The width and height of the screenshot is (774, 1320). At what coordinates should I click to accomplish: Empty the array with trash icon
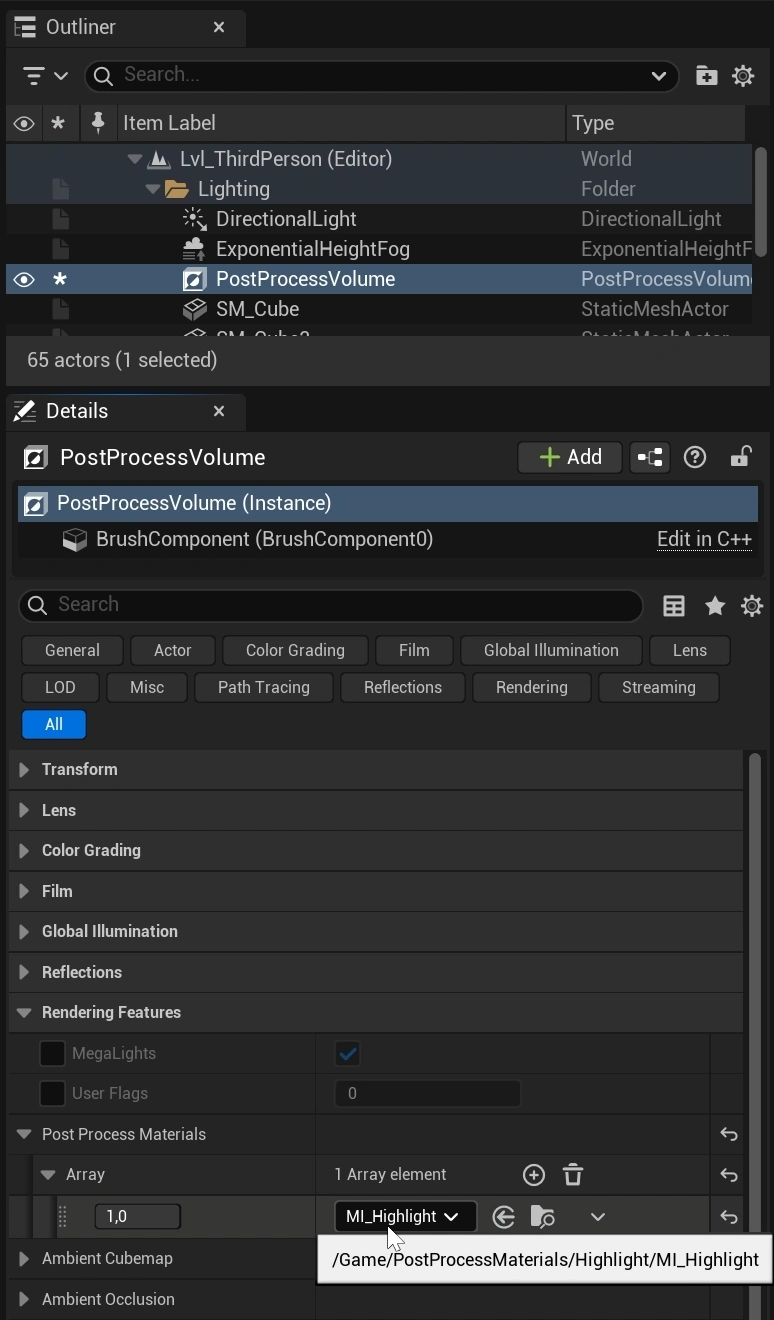(573, 1175)
